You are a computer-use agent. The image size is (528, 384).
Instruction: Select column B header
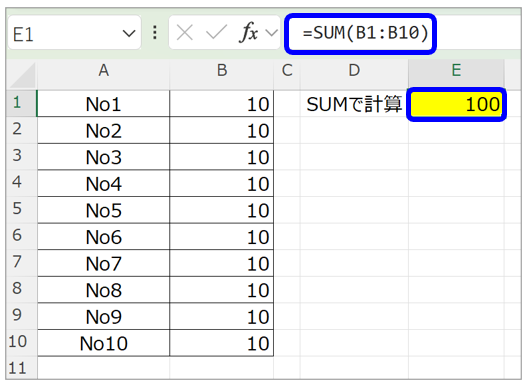[x=222, y=71]
